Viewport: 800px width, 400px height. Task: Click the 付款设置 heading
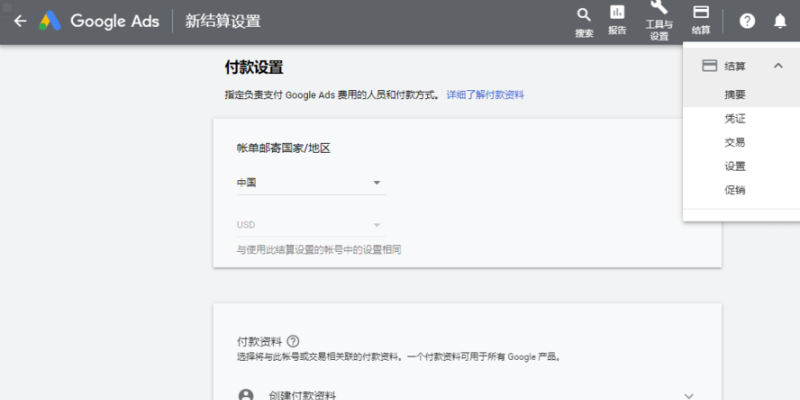(254, 67)
